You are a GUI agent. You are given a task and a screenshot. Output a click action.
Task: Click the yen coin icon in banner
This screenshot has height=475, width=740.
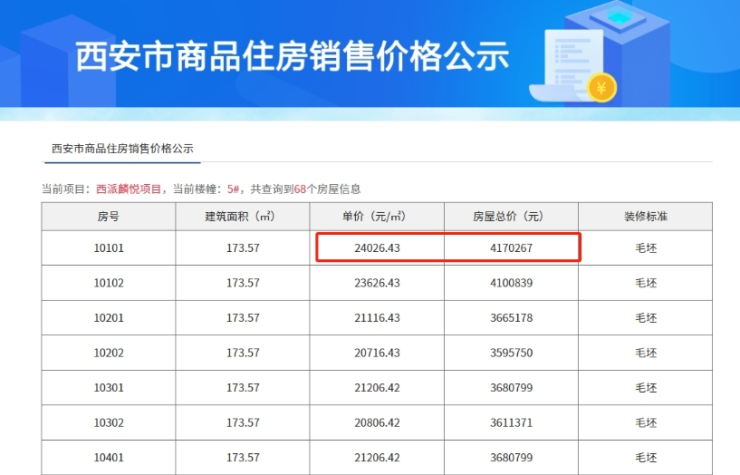coord(601,87)
